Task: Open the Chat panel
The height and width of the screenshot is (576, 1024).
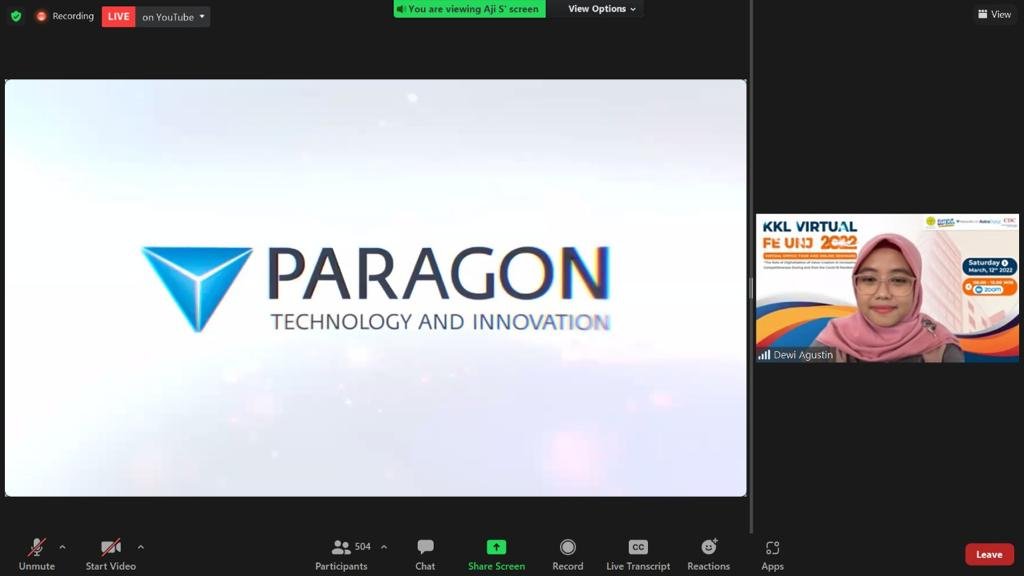Action: tap(425, 554)
